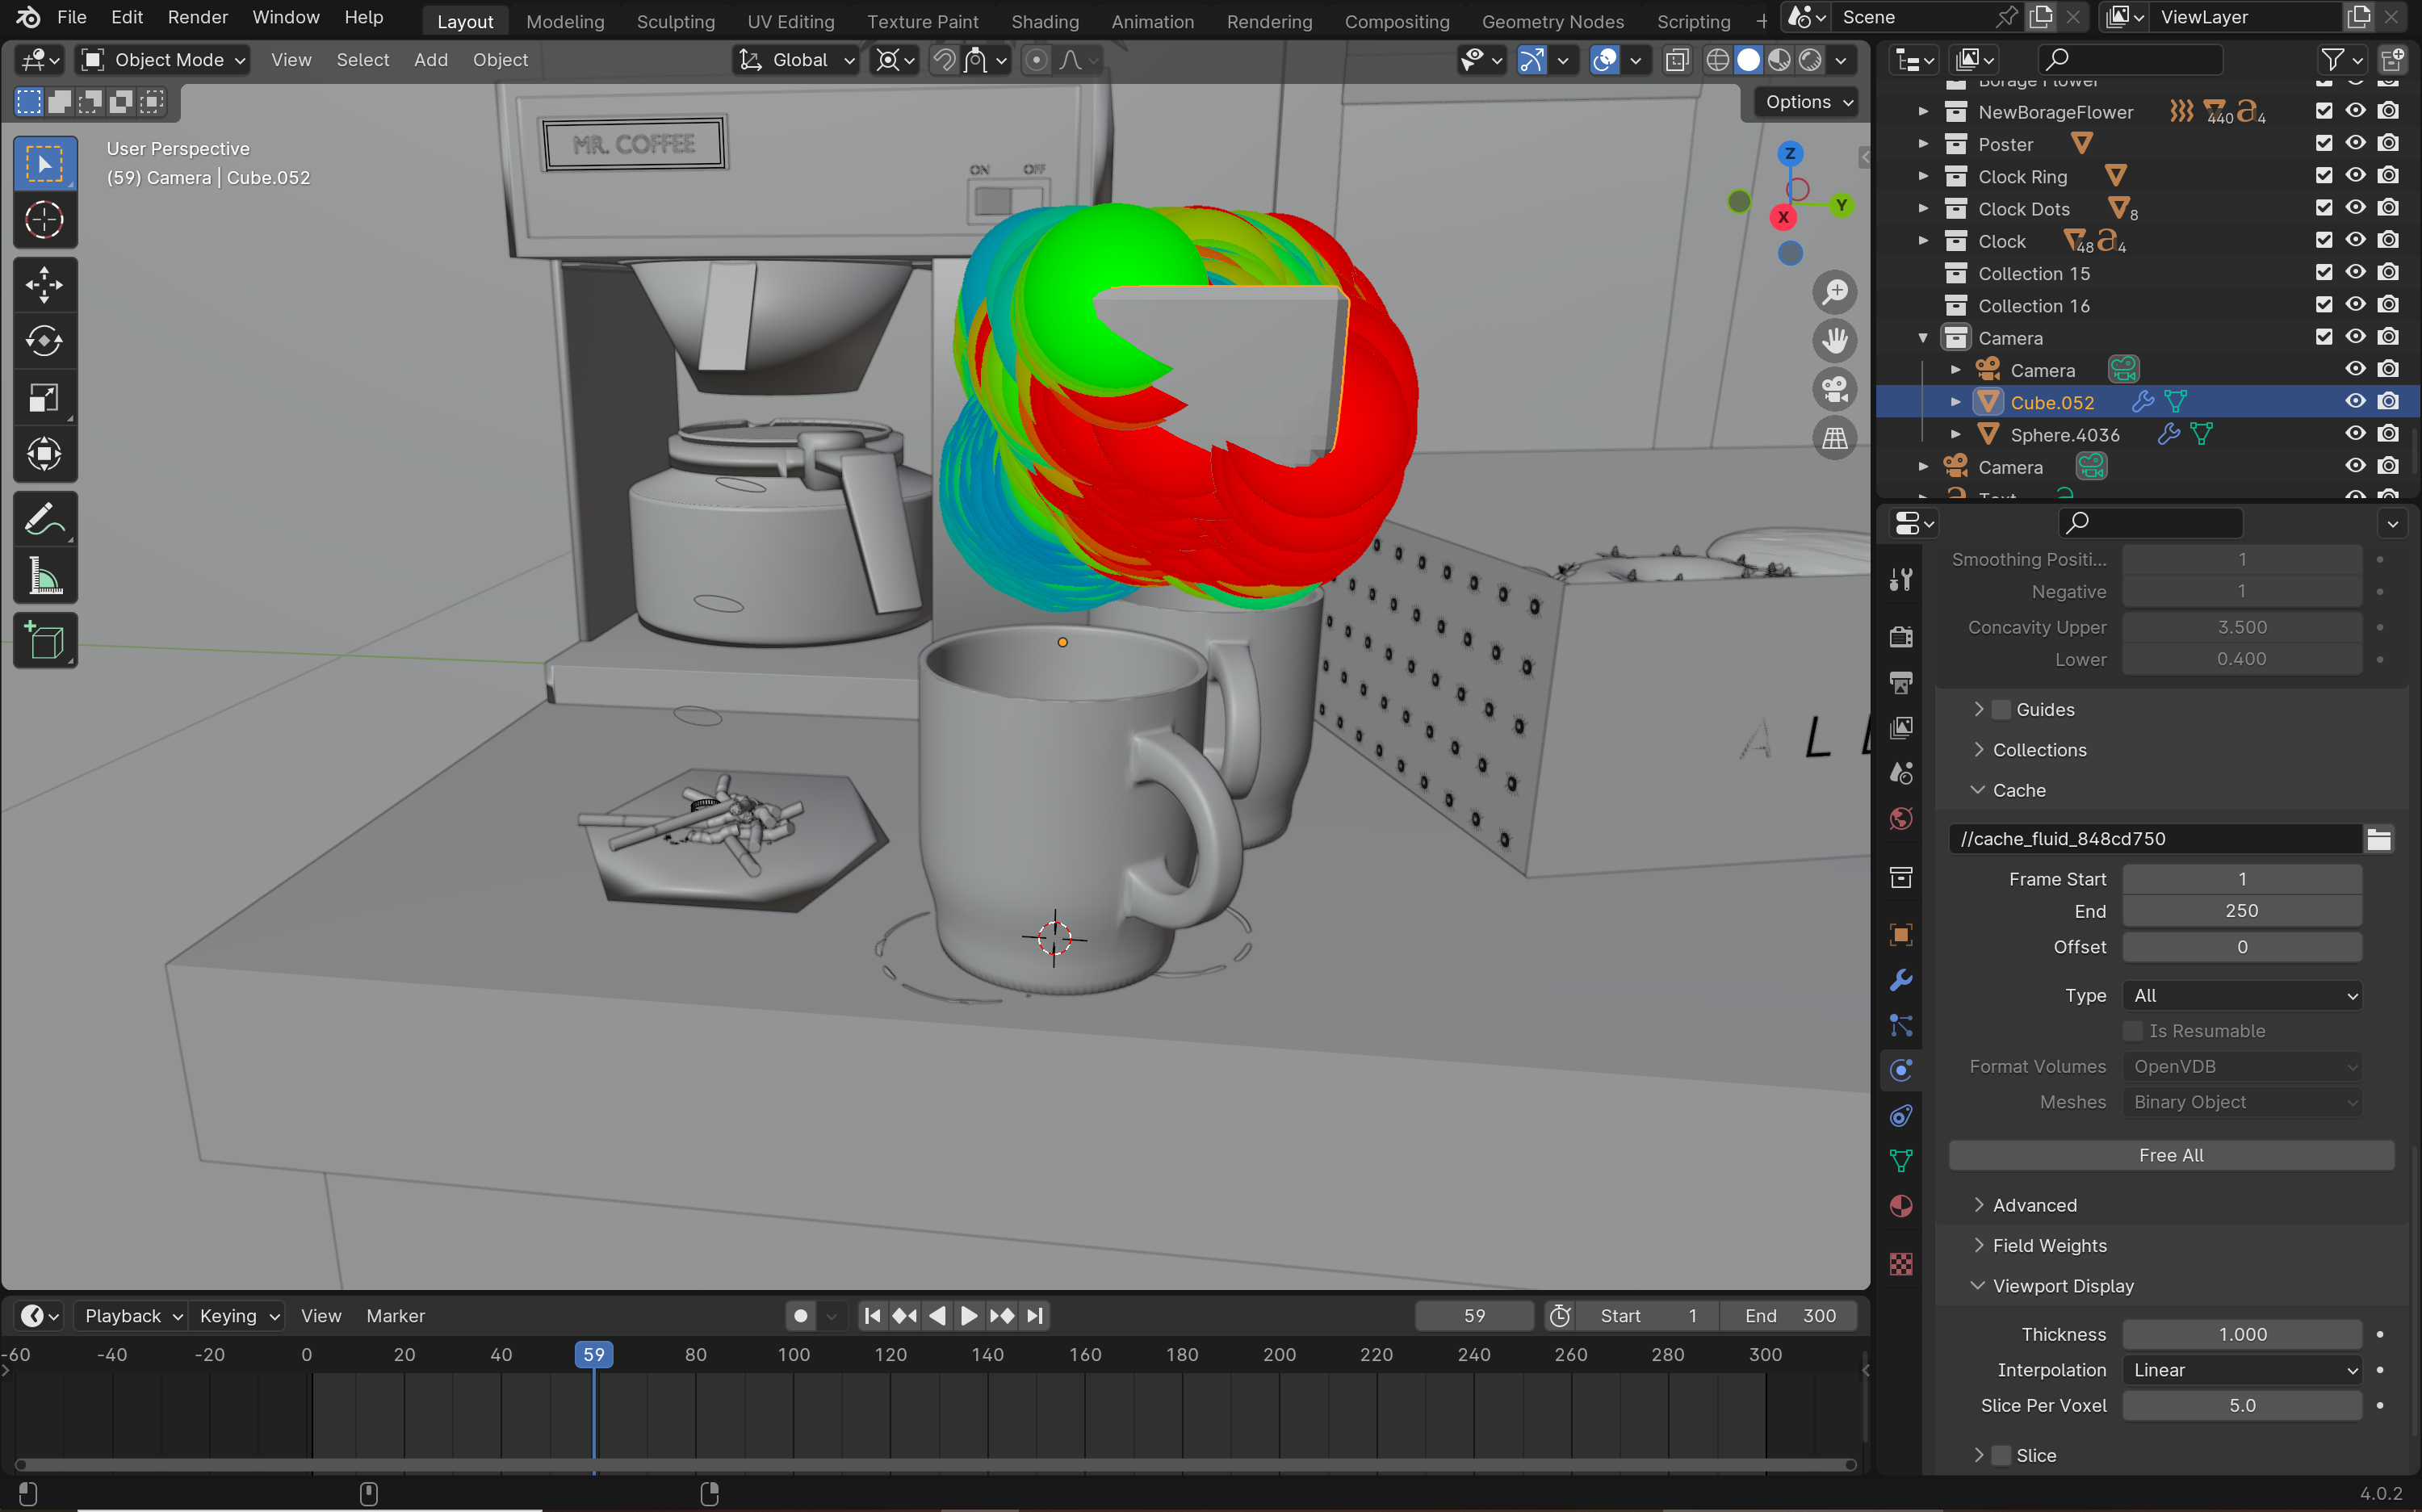Open the Render properties tab
Viewport: 2422px width, 1512px height.
point(1901,637)
